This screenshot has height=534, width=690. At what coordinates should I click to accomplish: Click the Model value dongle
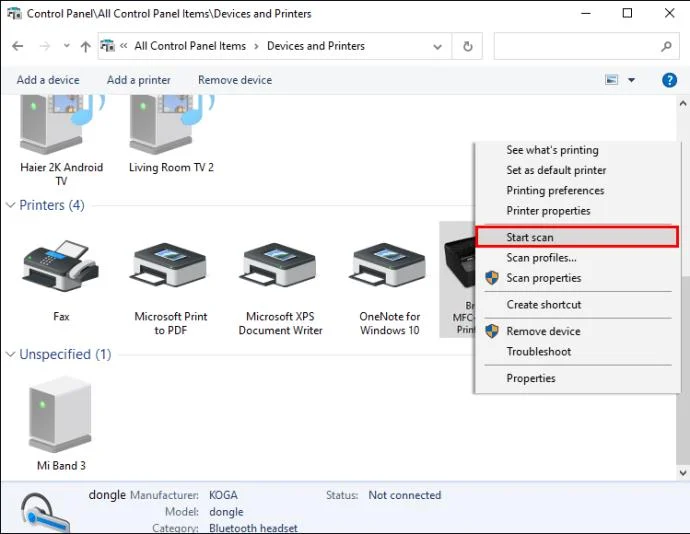[226, 512]
